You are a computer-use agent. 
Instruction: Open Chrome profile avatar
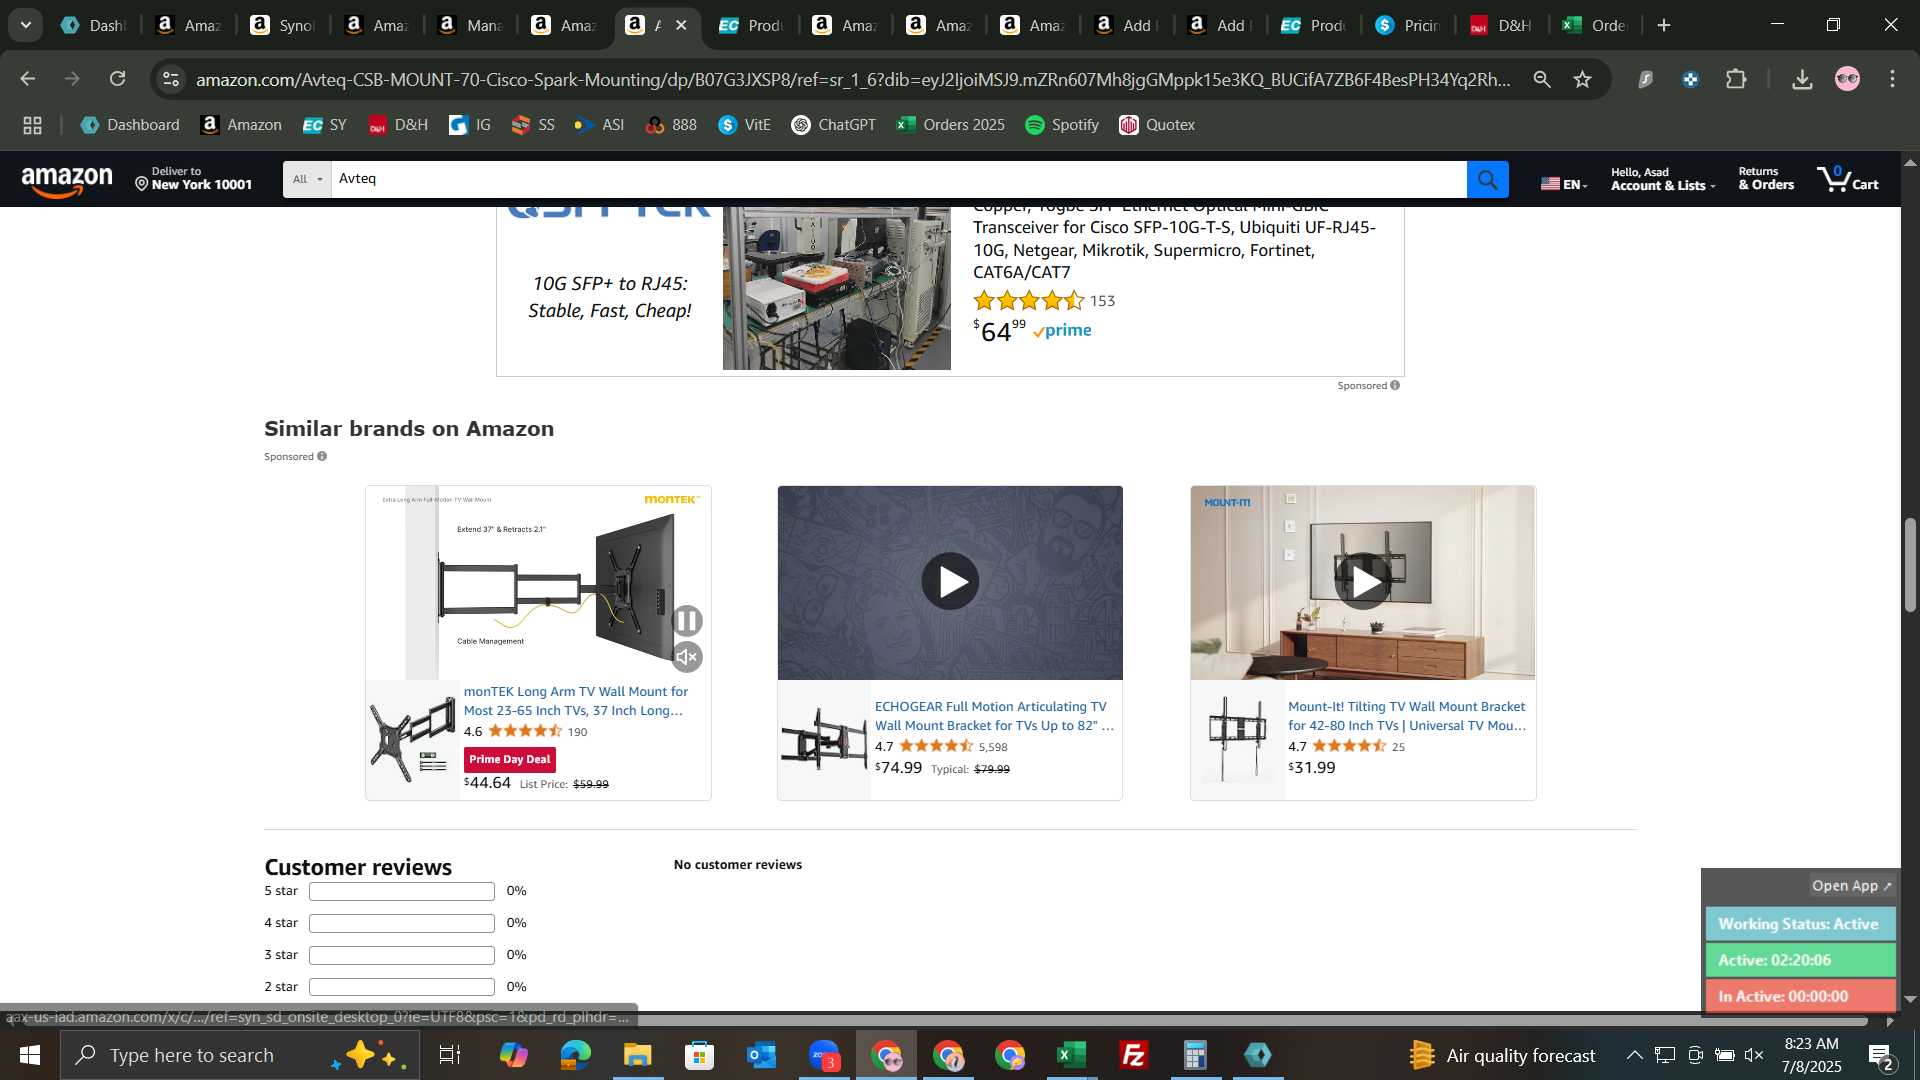point(1847,79)
